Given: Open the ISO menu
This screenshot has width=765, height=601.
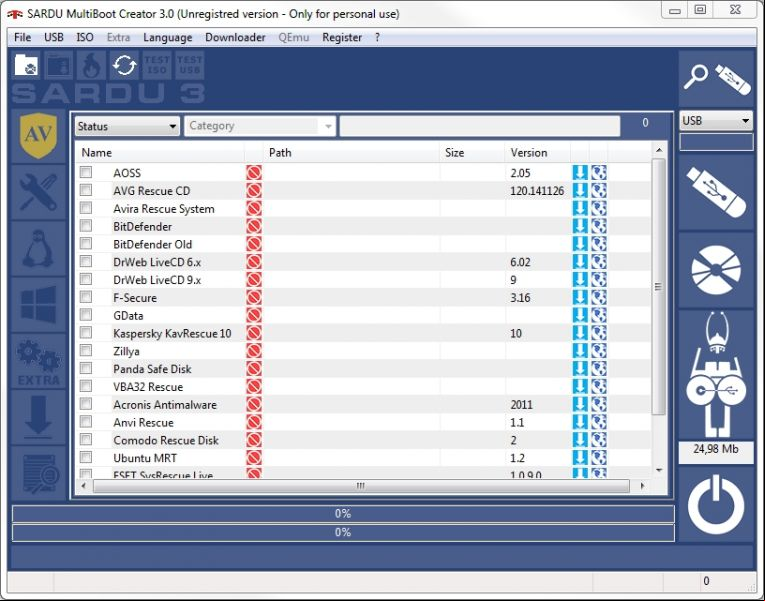Looking at the screenshot, I should [85, 38].
